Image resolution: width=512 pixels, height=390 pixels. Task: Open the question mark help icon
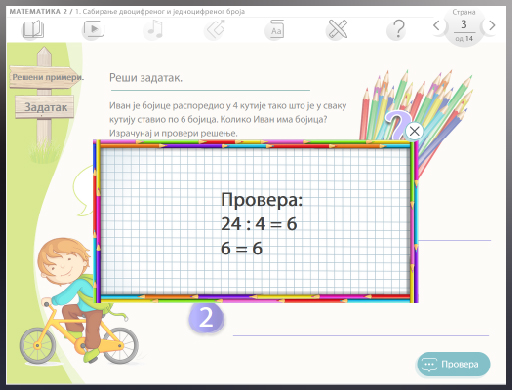(397, 30)
